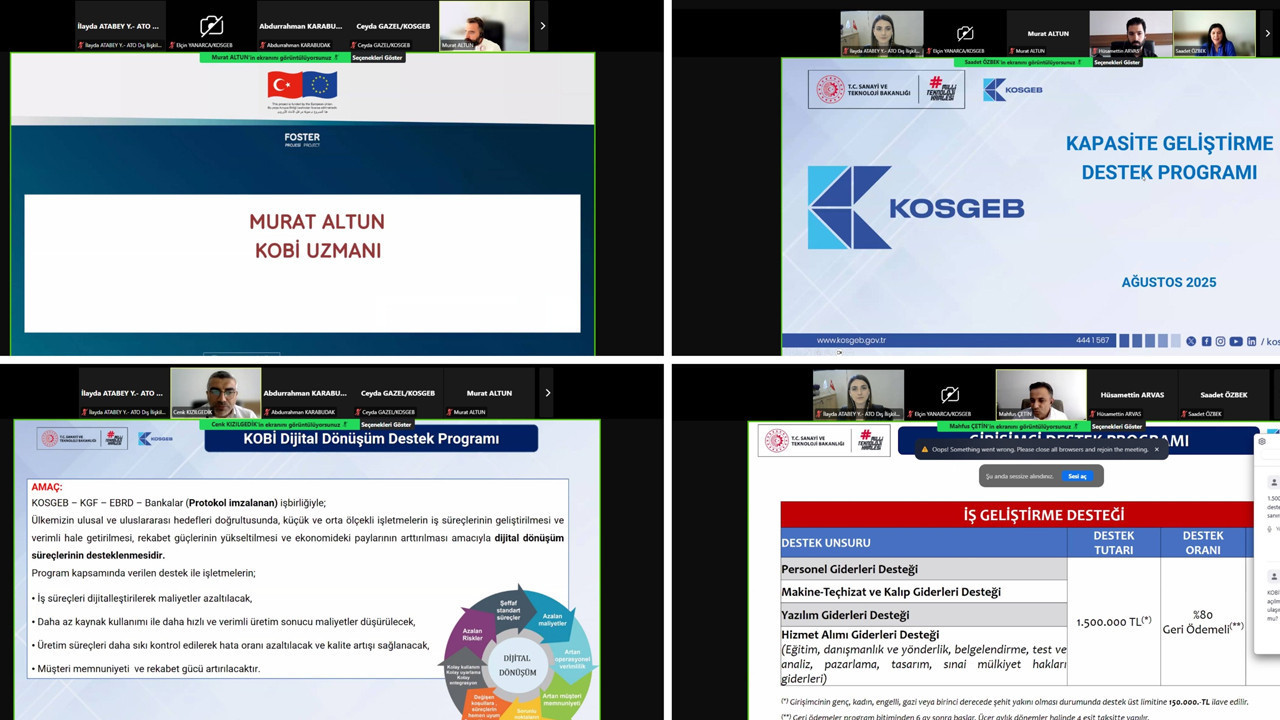This screenshot has height=720, width=1280.
Task: Select Mahfus ÇETİN's video tile in the bottom-right meeting
Action: (x=1041, y=395)
